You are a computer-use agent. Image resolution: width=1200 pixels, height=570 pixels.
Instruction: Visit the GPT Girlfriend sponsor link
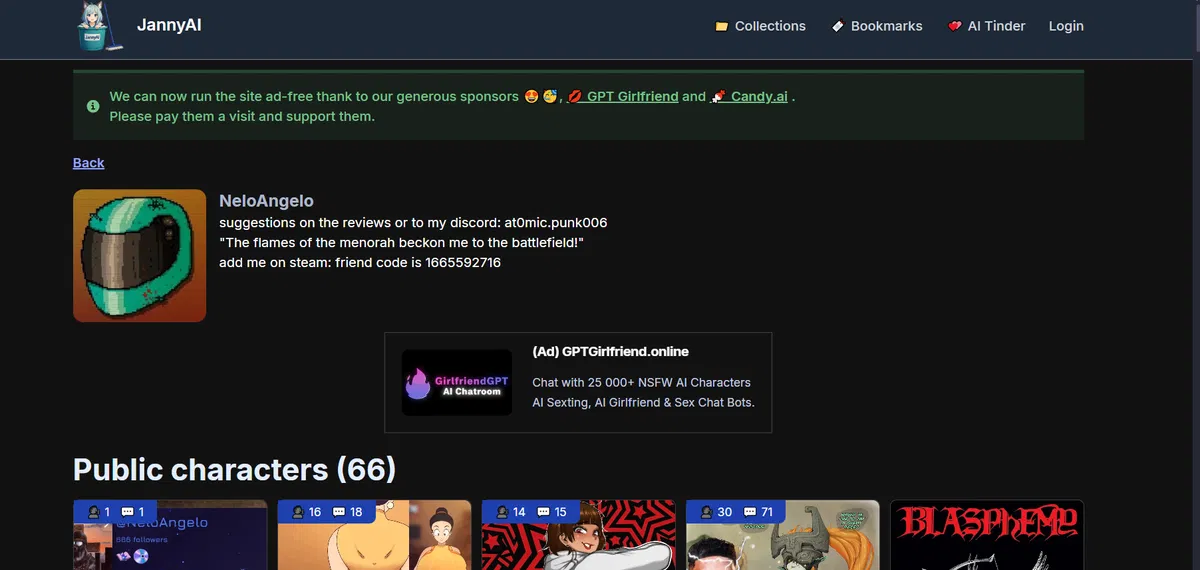tap(622, 97)
